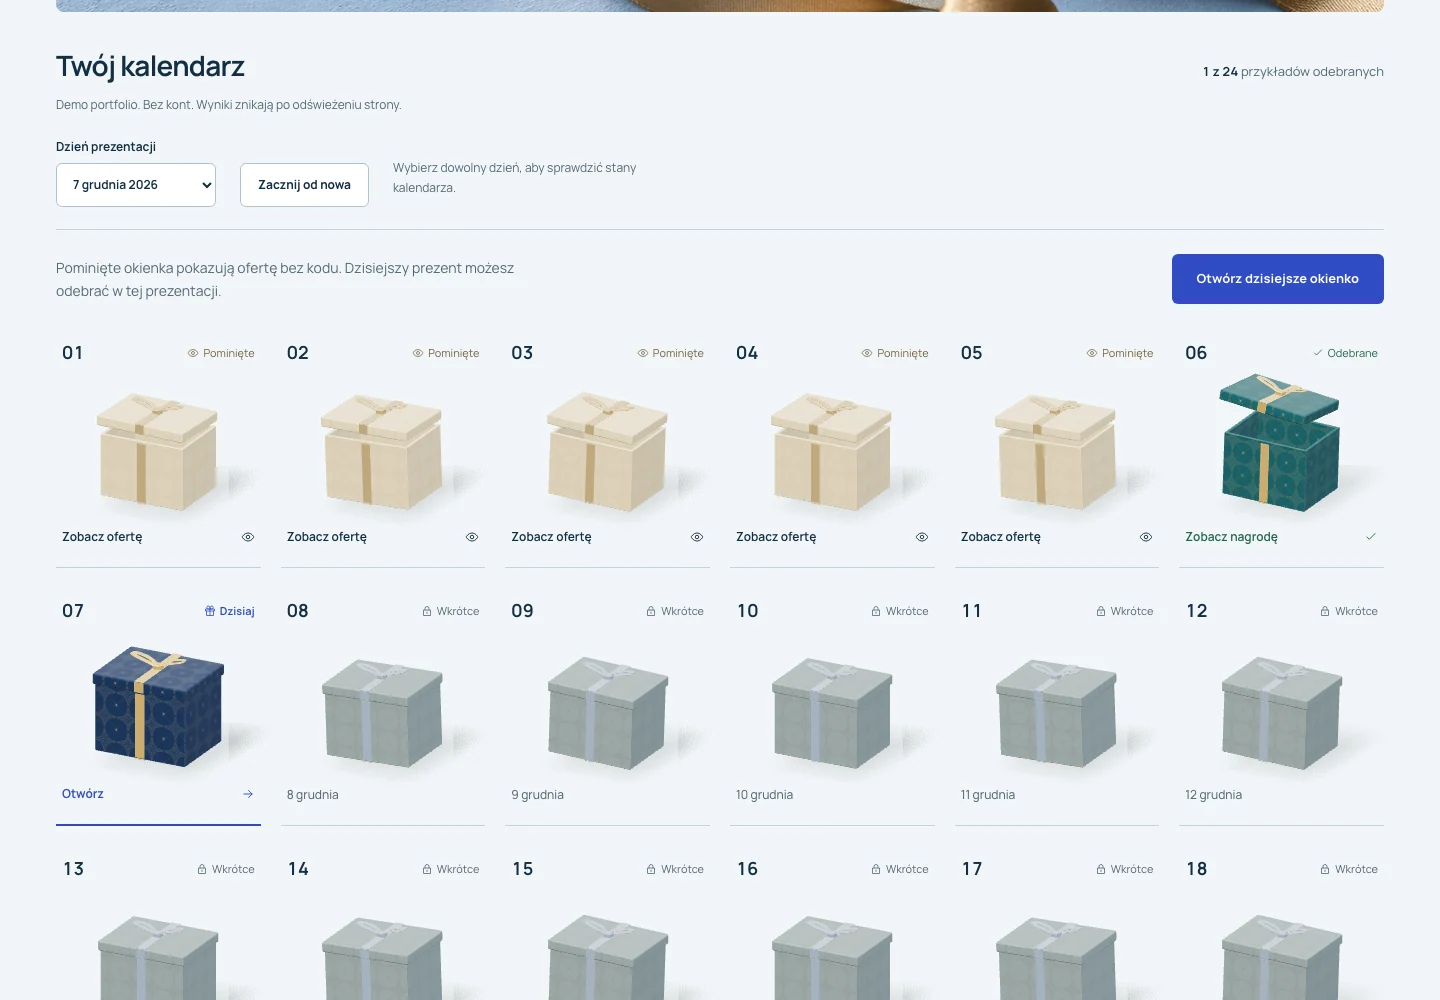Click the grey locked gift box for day 12
Viewport: 1440px width, 1000px height.
[x=1281, y=712]
